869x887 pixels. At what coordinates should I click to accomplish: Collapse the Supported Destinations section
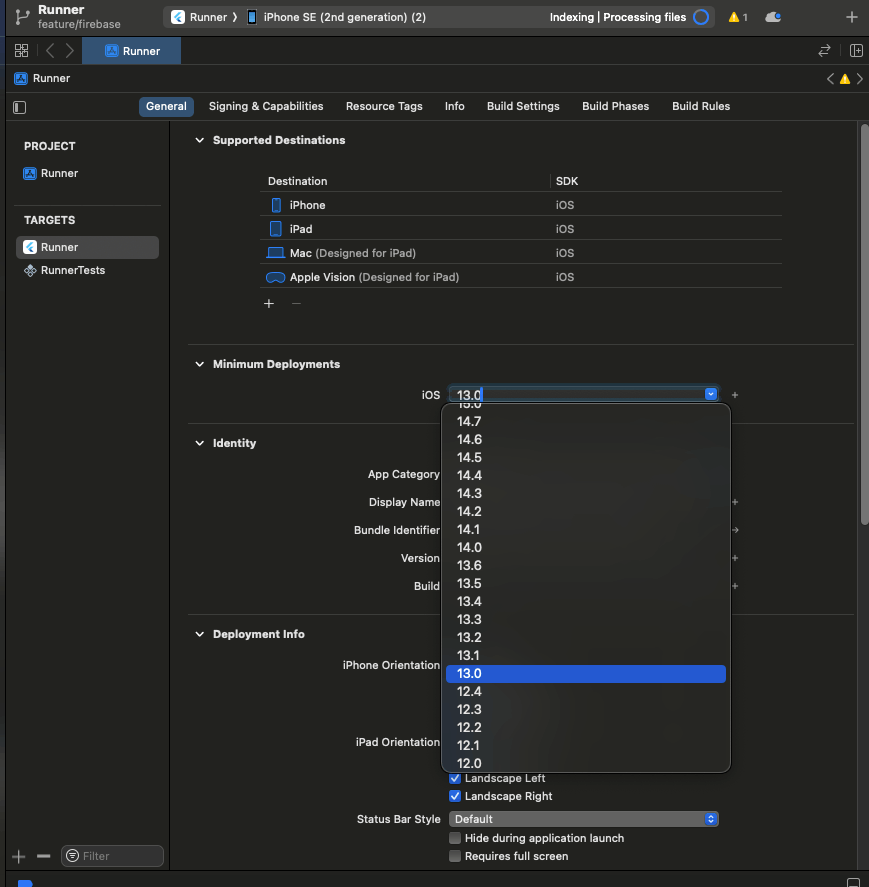pos(200,140)
